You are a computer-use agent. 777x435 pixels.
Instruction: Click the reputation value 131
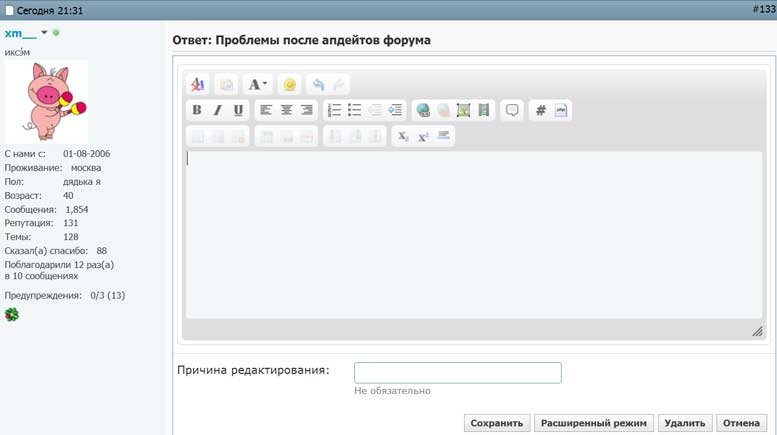point(71,223)
